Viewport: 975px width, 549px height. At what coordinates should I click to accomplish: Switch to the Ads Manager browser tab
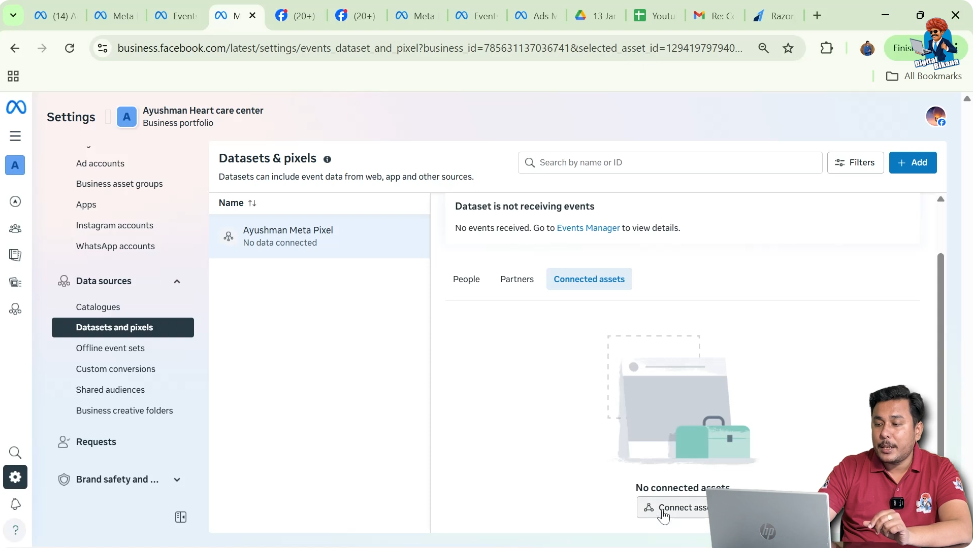(x=536, y=16)
